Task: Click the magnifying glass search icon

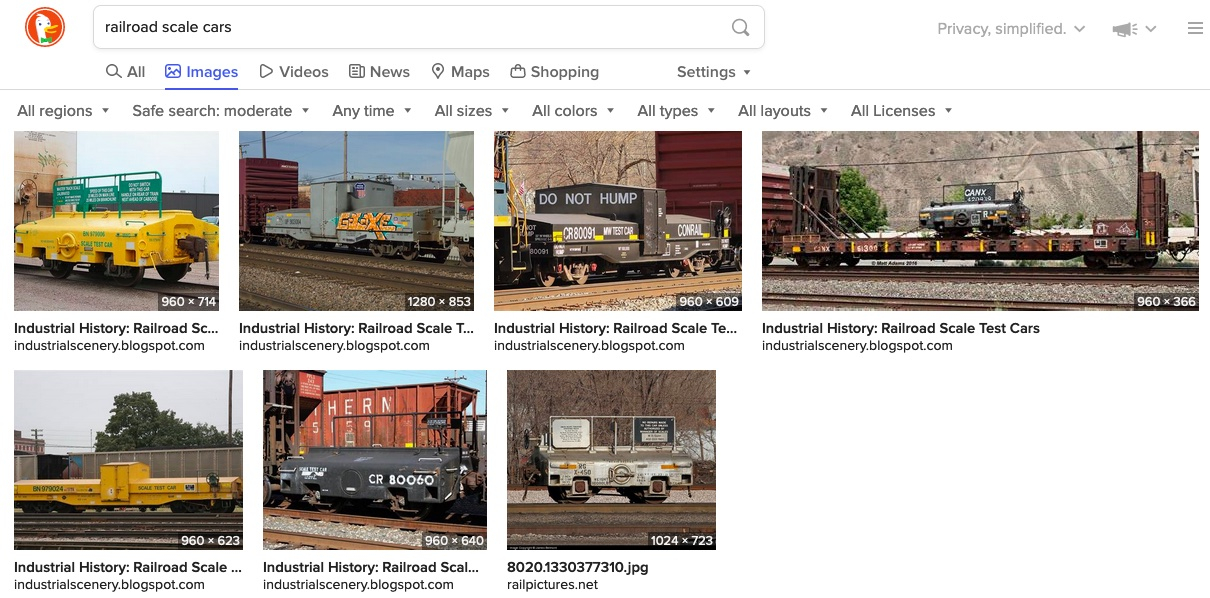Action: point(740,28)
